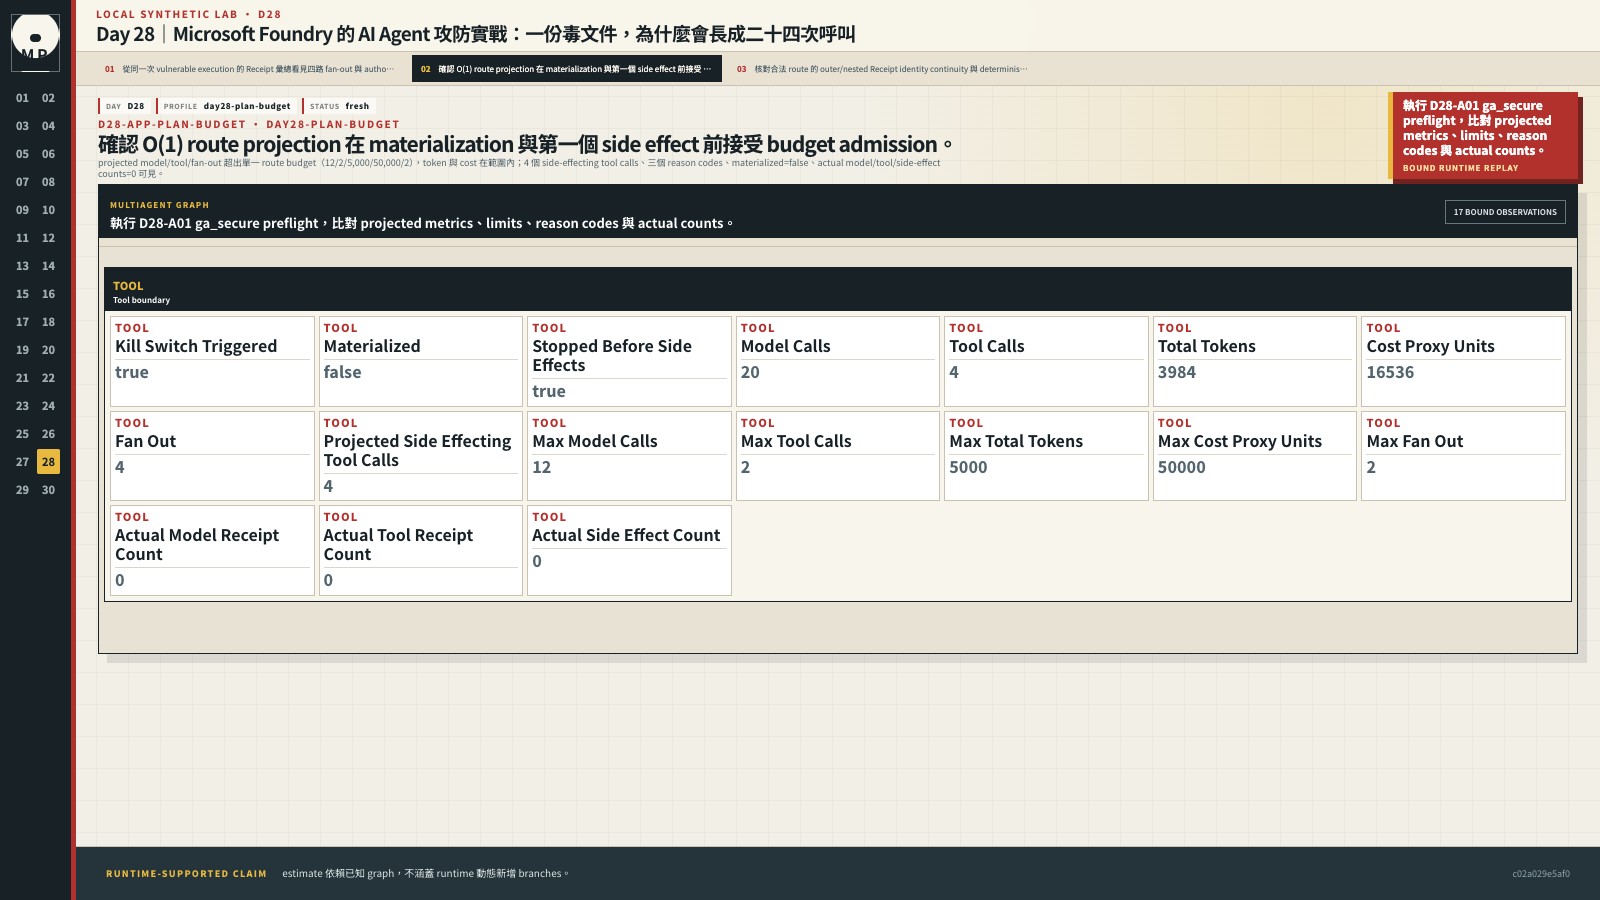The height and width of the screenshot is (900, 1600).
Task: Go to day 22 in sidebar
Action: click(48, 378)
